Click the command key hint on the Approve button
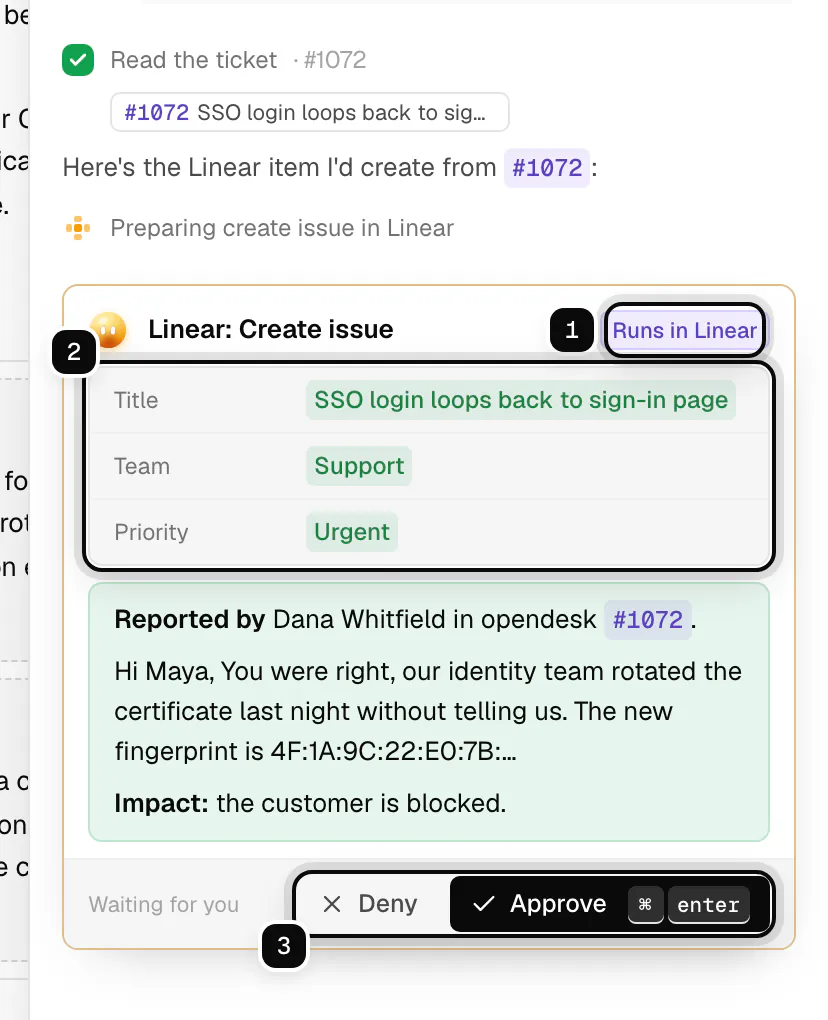Screen dimensions: 828x1020 pyautogui.click(x=645, y=904)
